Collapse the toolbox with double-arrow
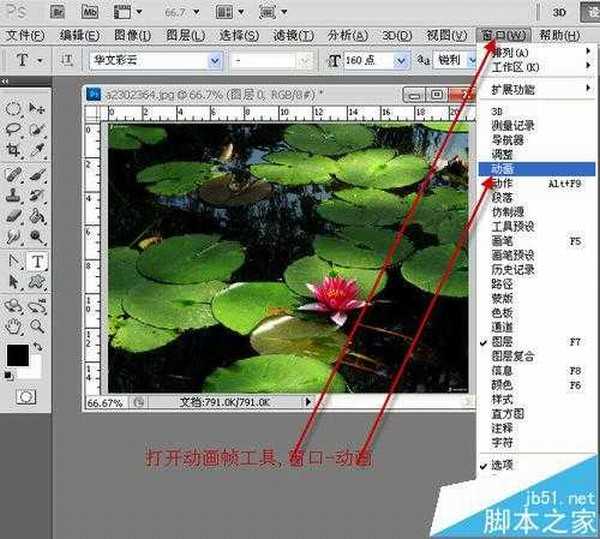This screenshot has height=539, width=600. coord(5,81)
